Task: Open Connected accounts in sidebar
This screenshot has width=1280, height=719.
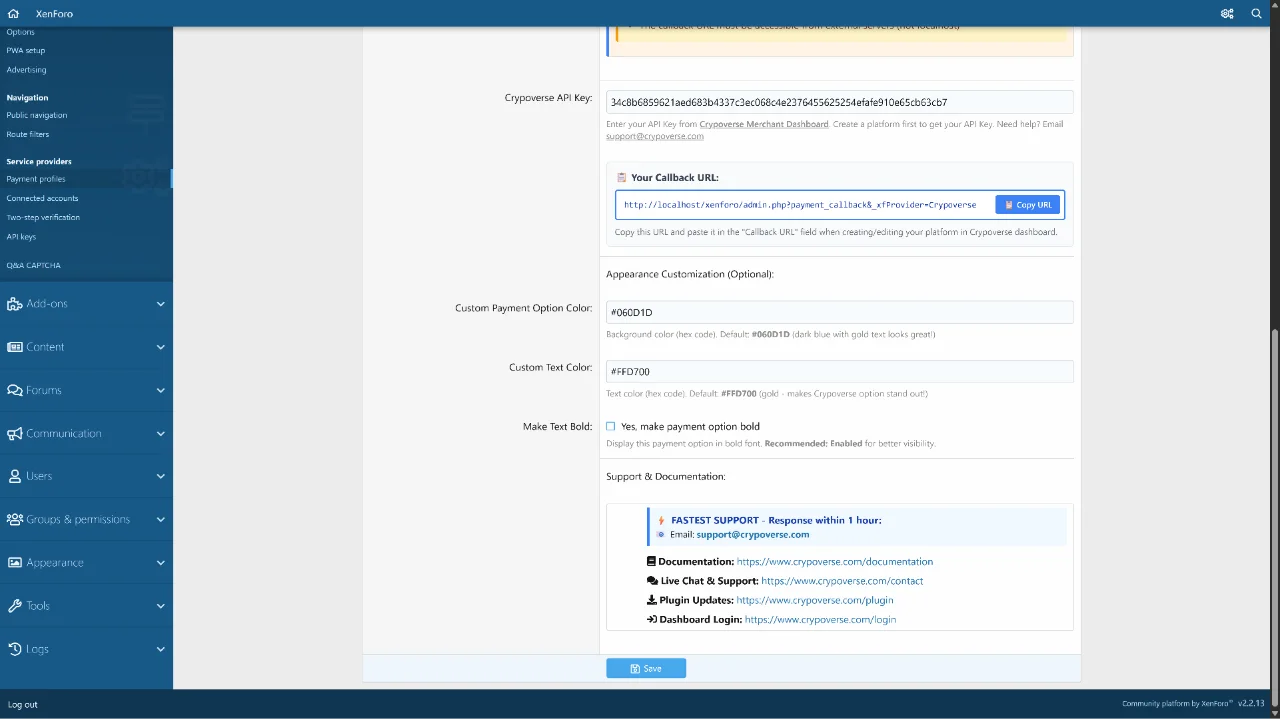Action: (42, 198)
